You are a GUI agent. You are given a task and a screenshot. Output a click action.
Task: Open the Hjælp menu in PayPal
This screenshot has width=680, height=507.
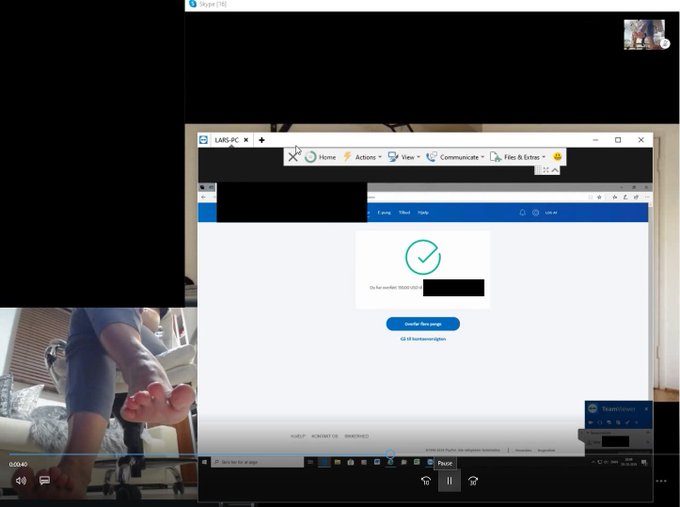point(423,213)
